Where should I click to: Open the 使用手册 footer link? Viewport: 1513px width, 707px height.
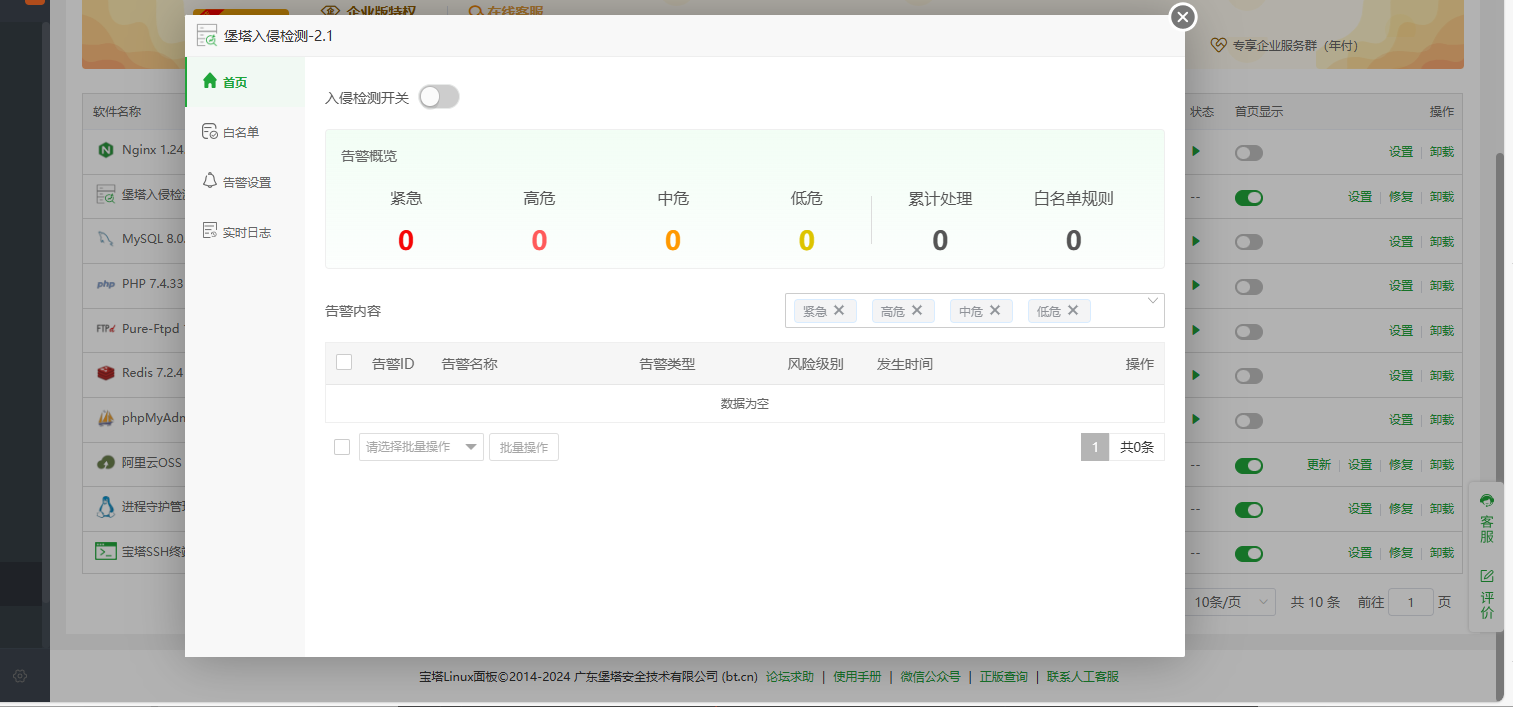857,677
